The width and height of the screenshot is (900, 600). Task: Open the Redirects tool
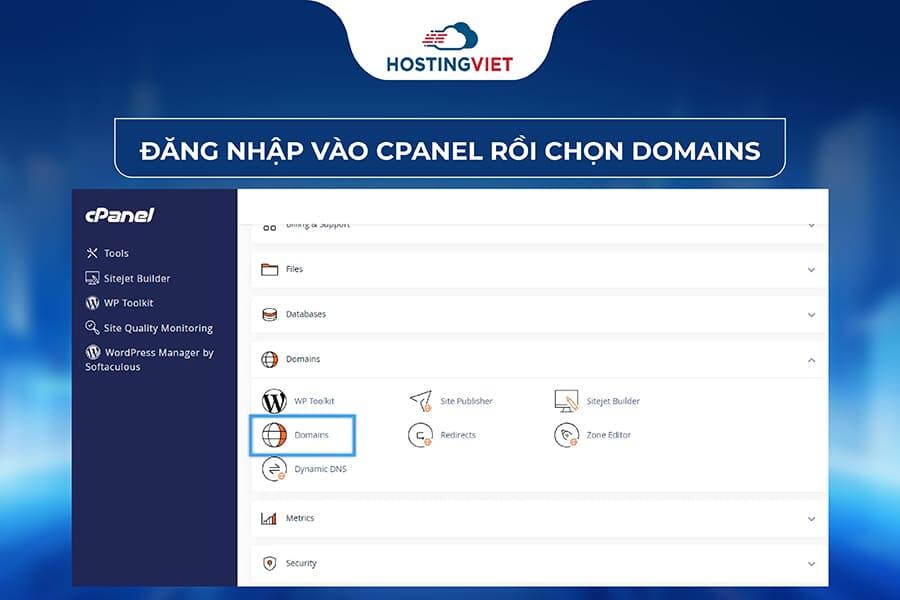(x=419, y=435)
